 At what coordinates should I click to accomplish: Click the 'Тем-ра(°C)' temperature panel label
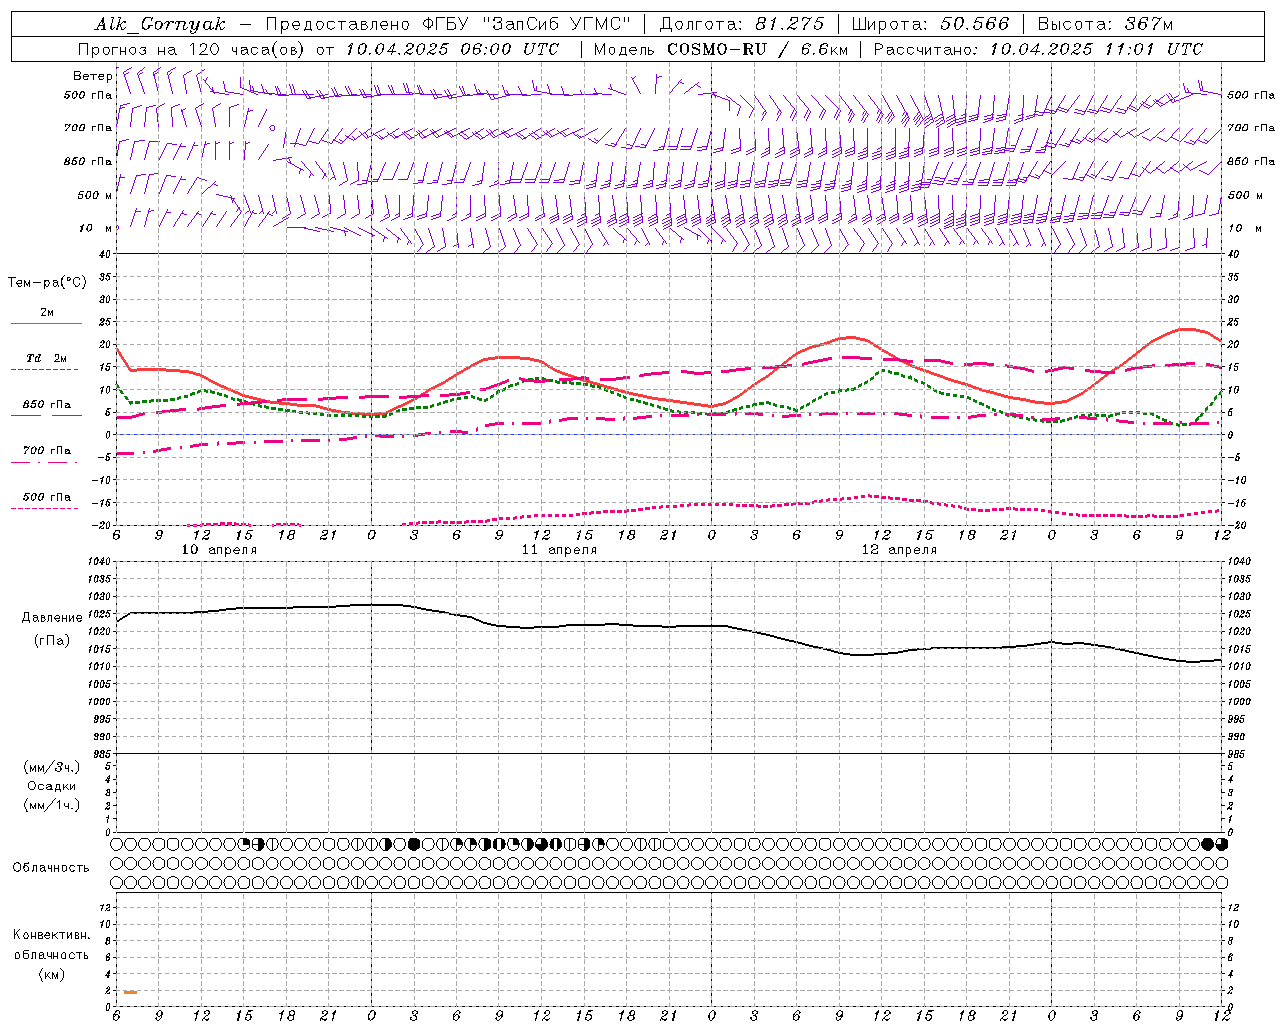point(47,283)
